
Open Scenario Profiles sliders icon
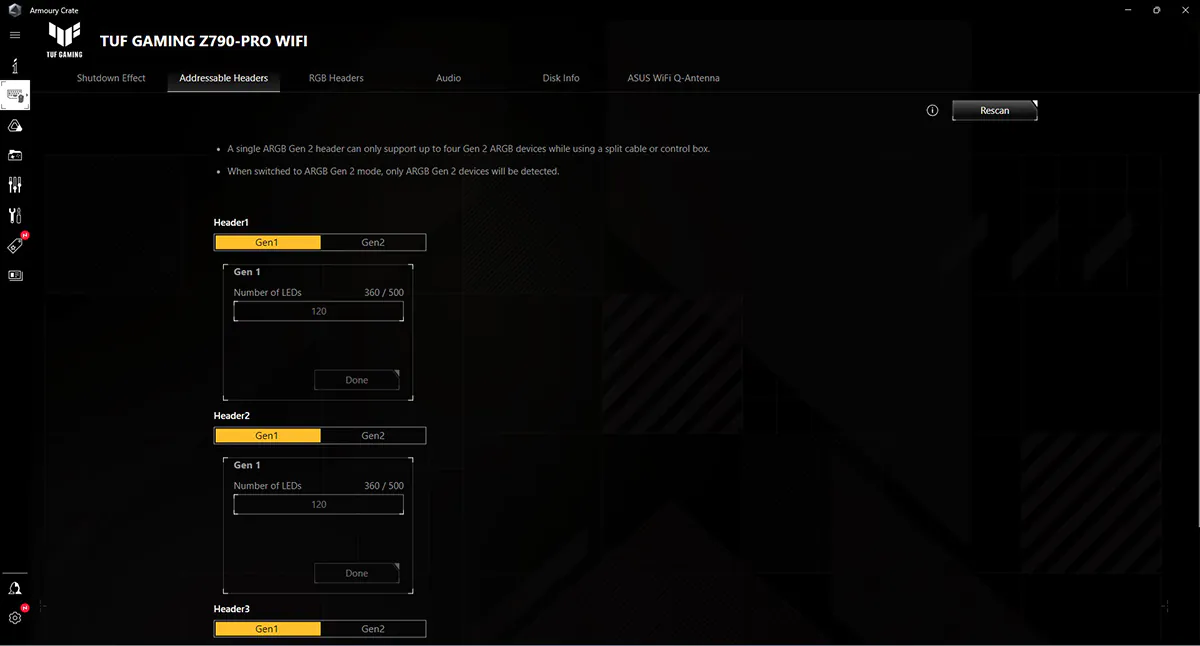point(15,185)
